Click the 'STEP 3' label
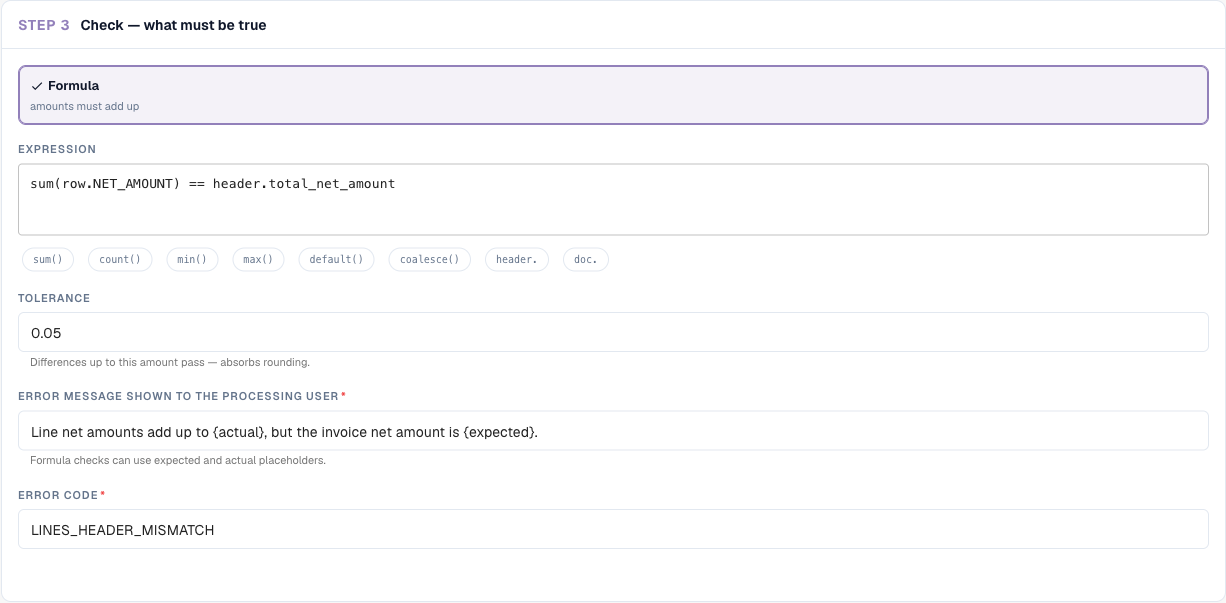The width and height of the screenshot is (1226, 603). [x=44, y=25]
